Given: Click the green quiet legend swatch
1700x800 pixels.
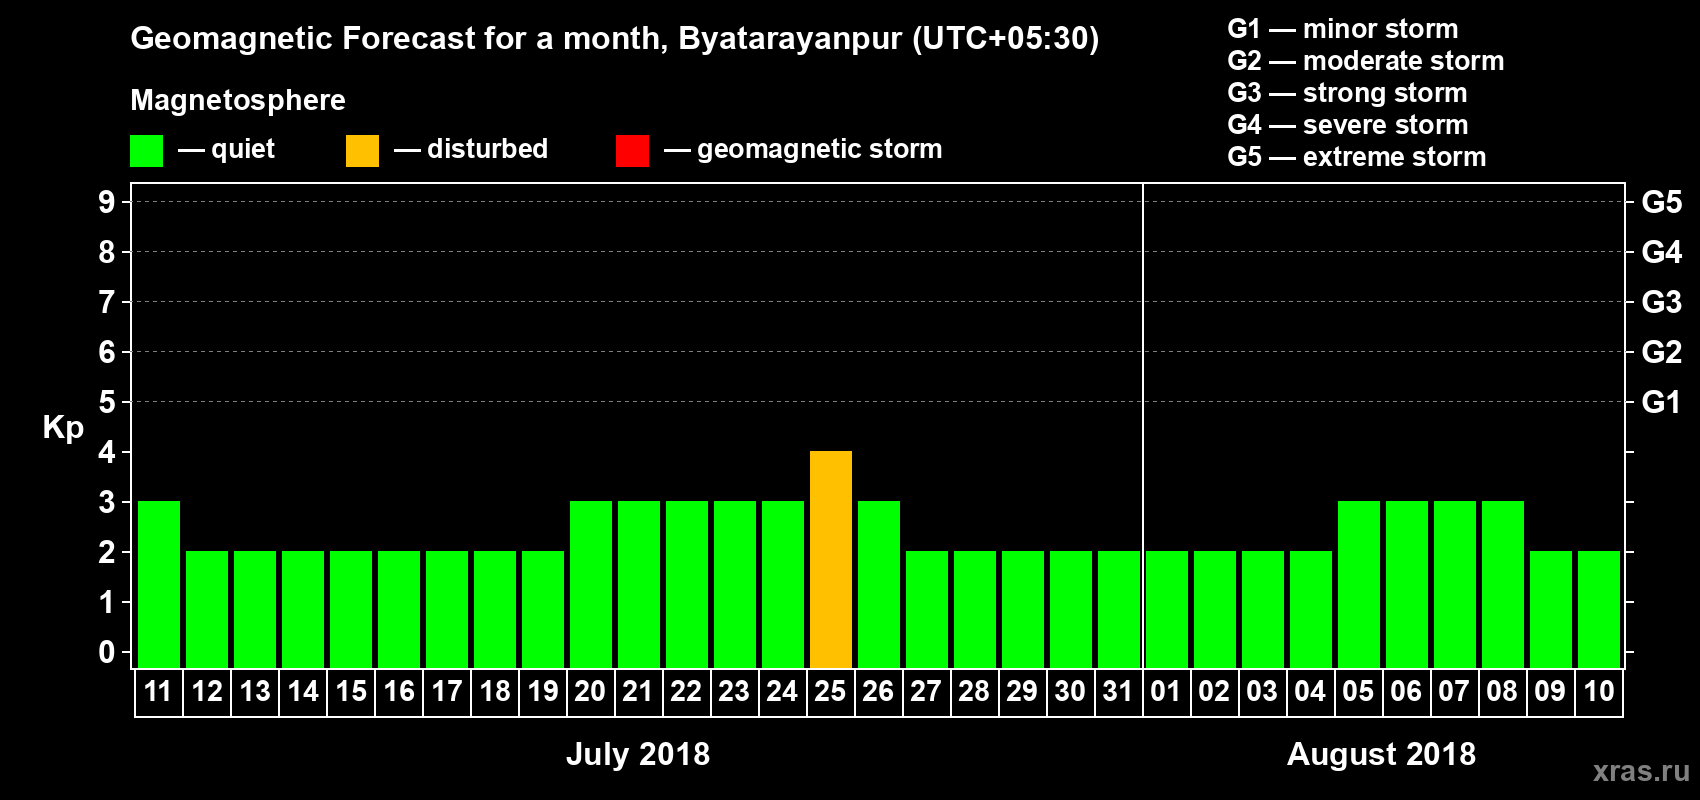Looking at the screenshot, I should (x=146, y=151).
